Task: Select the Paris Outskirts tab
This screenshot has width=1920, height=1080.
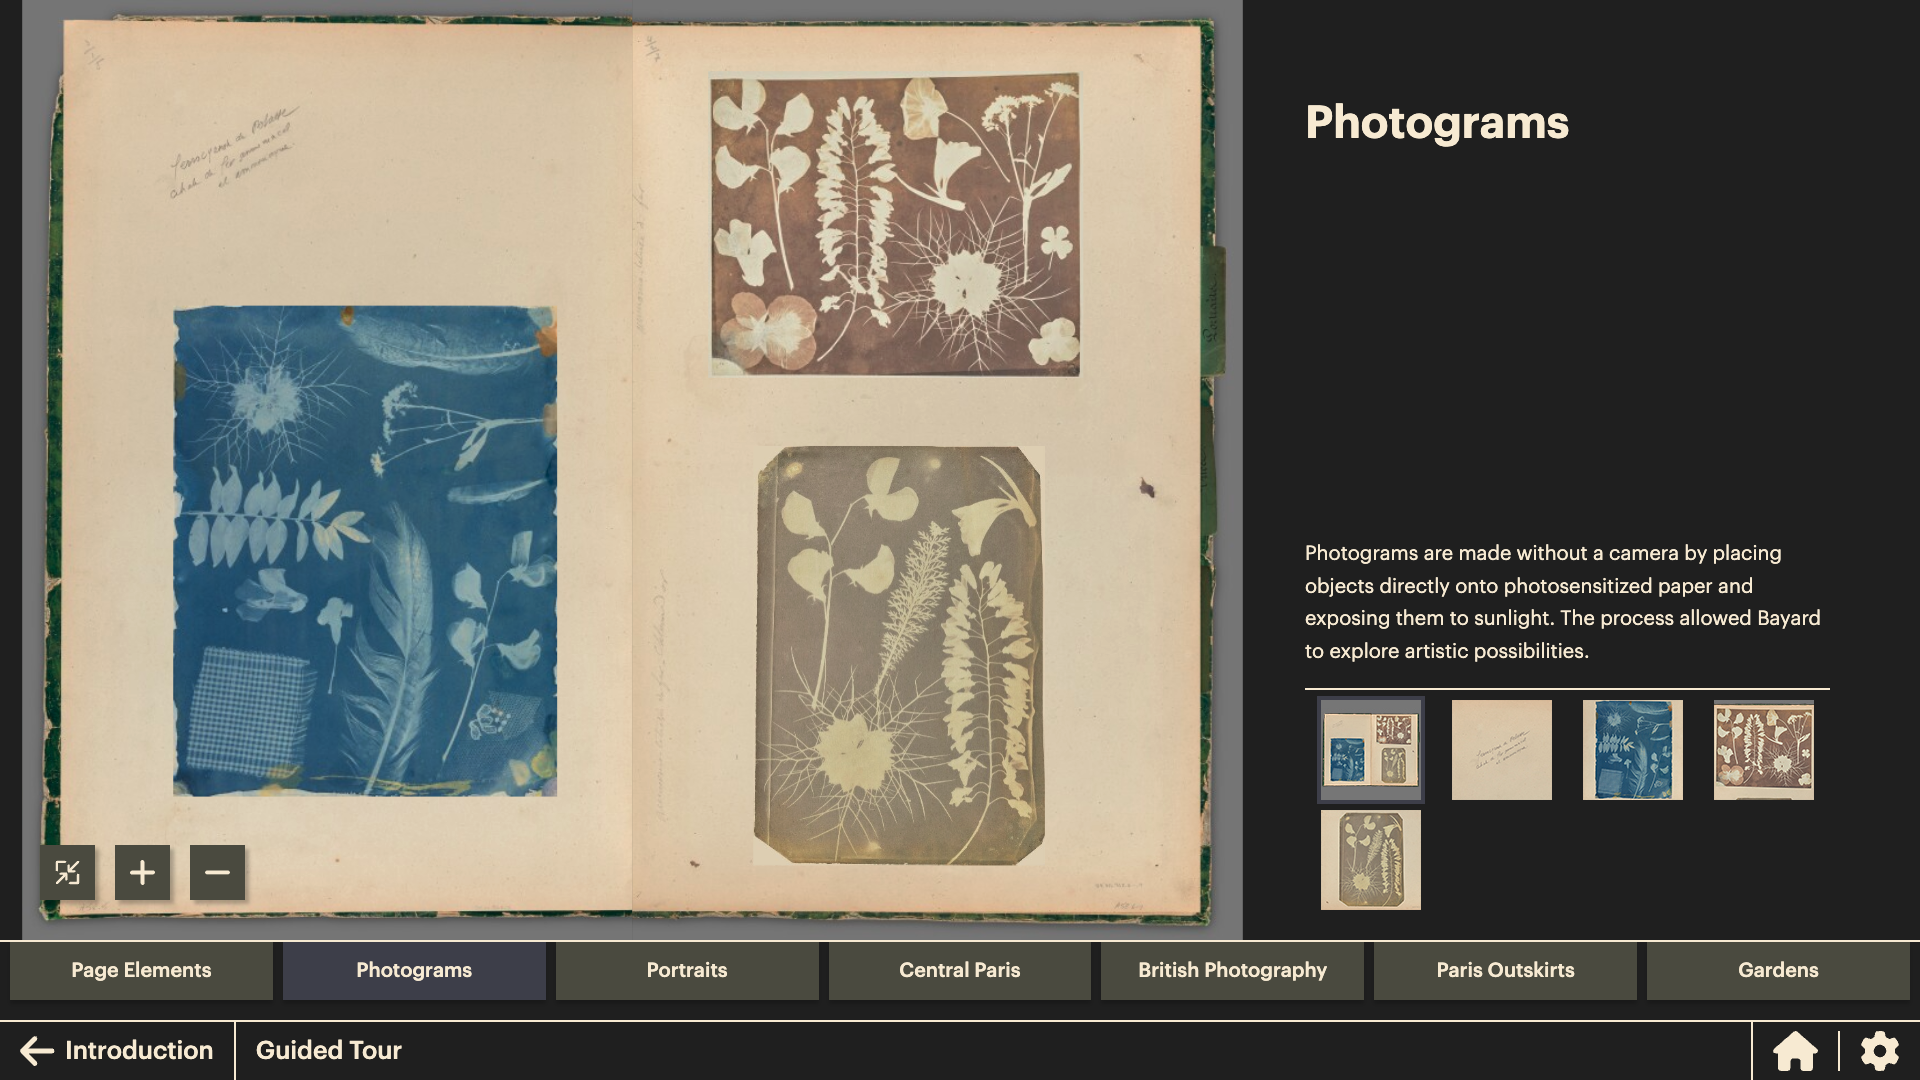Action: (x=1505, y=970)
